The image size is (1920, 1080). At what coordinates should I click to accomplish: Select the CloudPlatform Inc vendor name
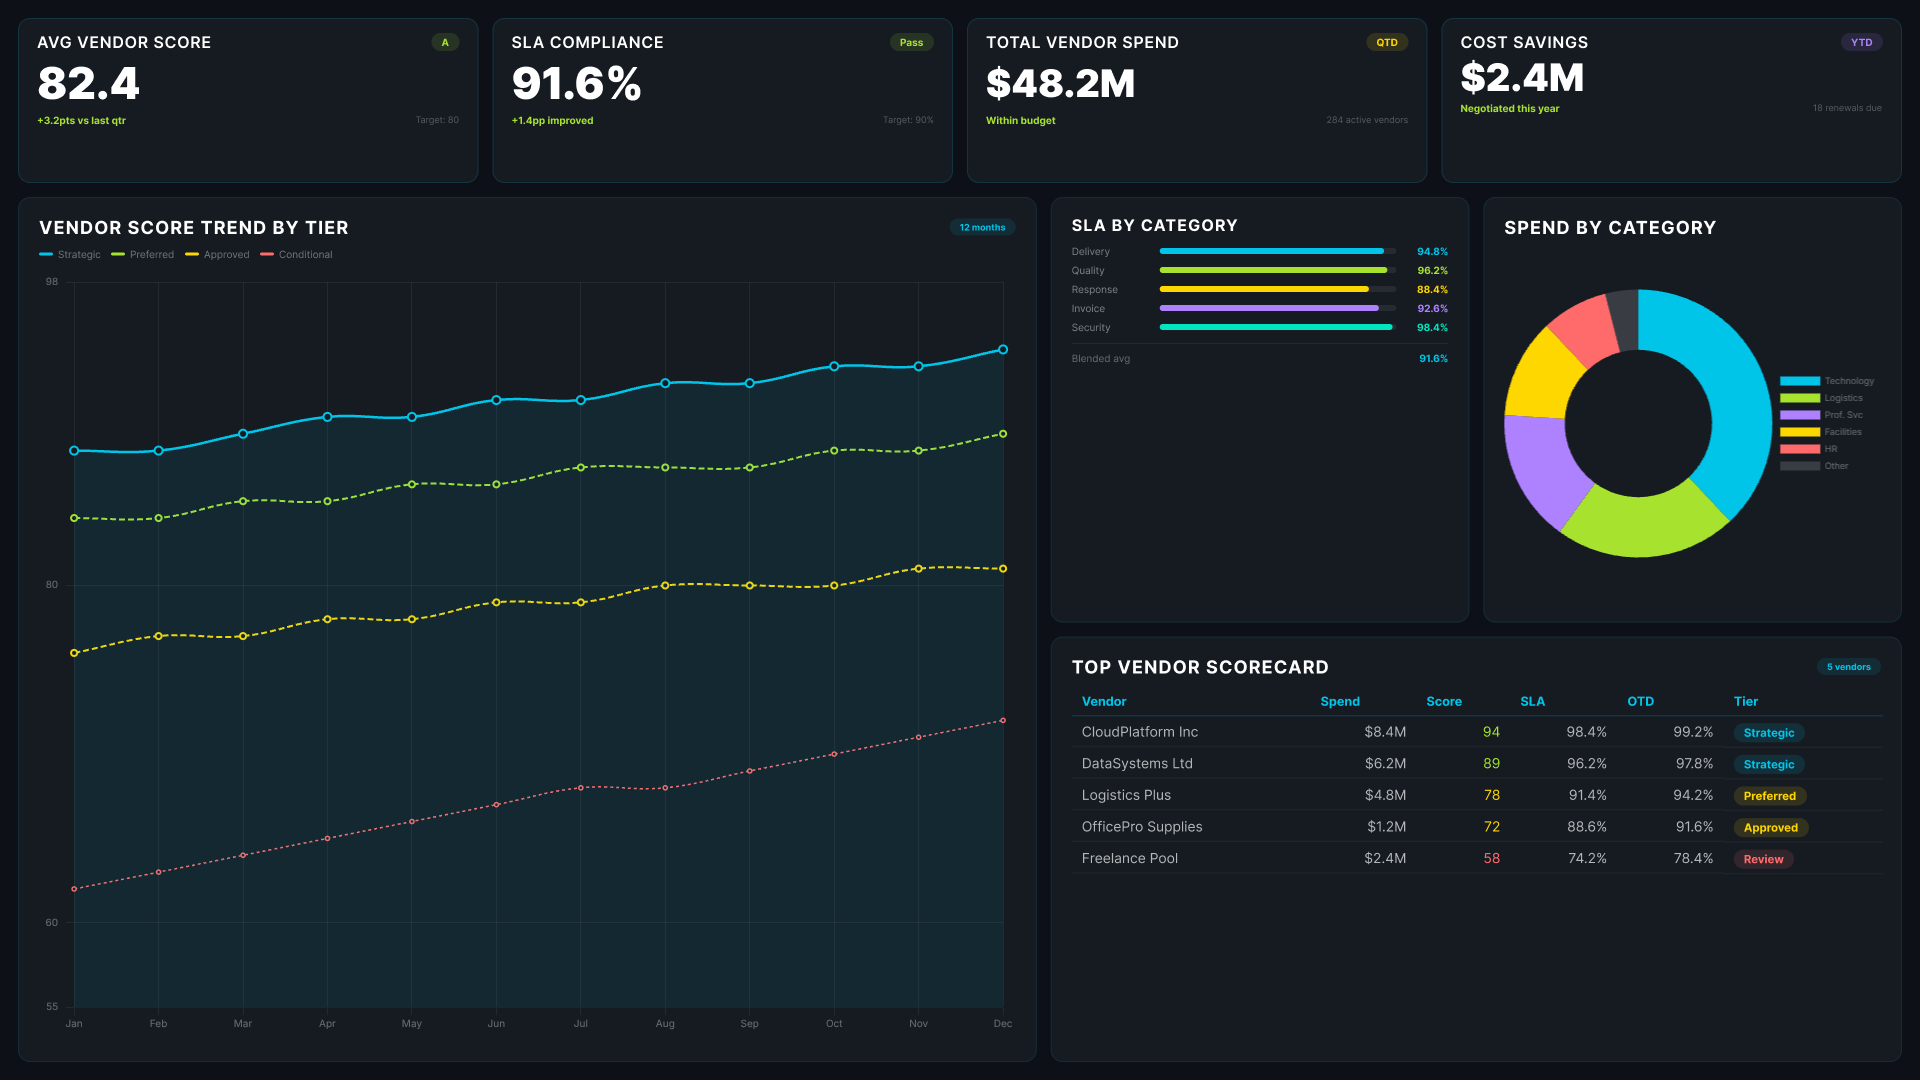click(1140, 732)
